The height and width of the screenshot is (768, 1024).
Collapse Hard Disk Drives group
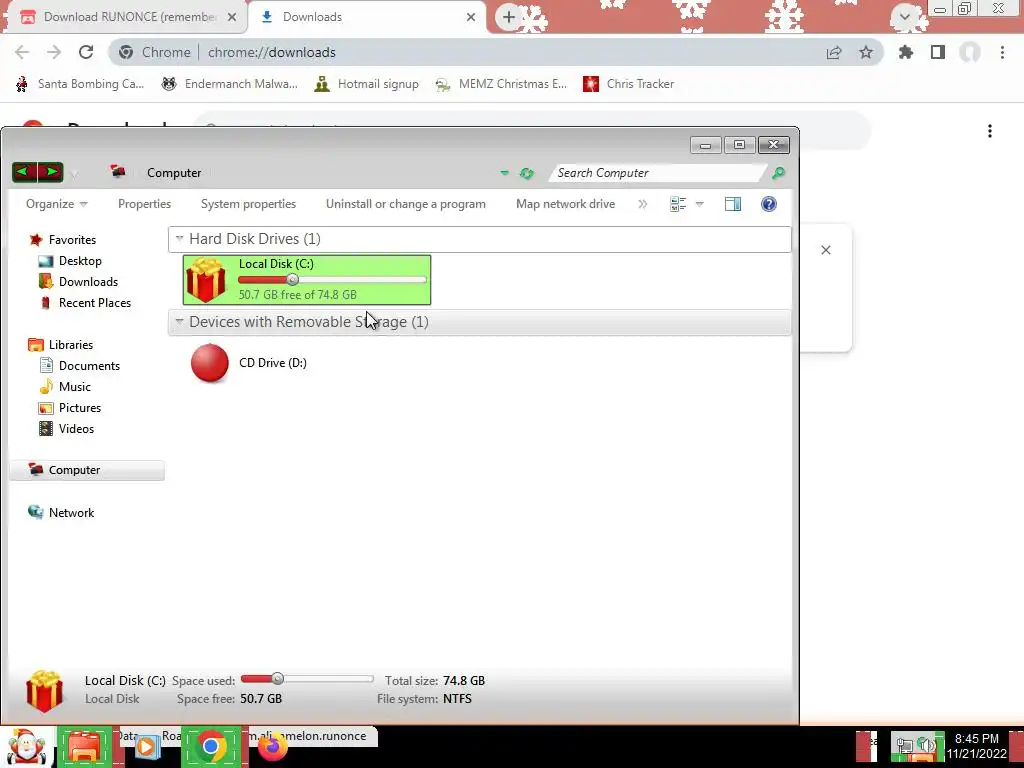pos(180,239)
